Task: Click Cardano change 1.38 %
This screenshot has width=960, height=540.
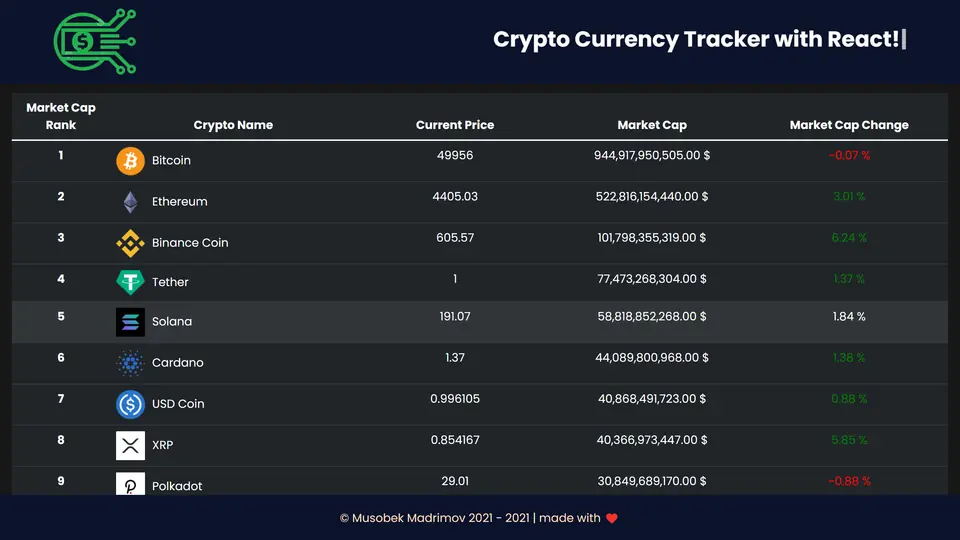Action: coord(849,358)
